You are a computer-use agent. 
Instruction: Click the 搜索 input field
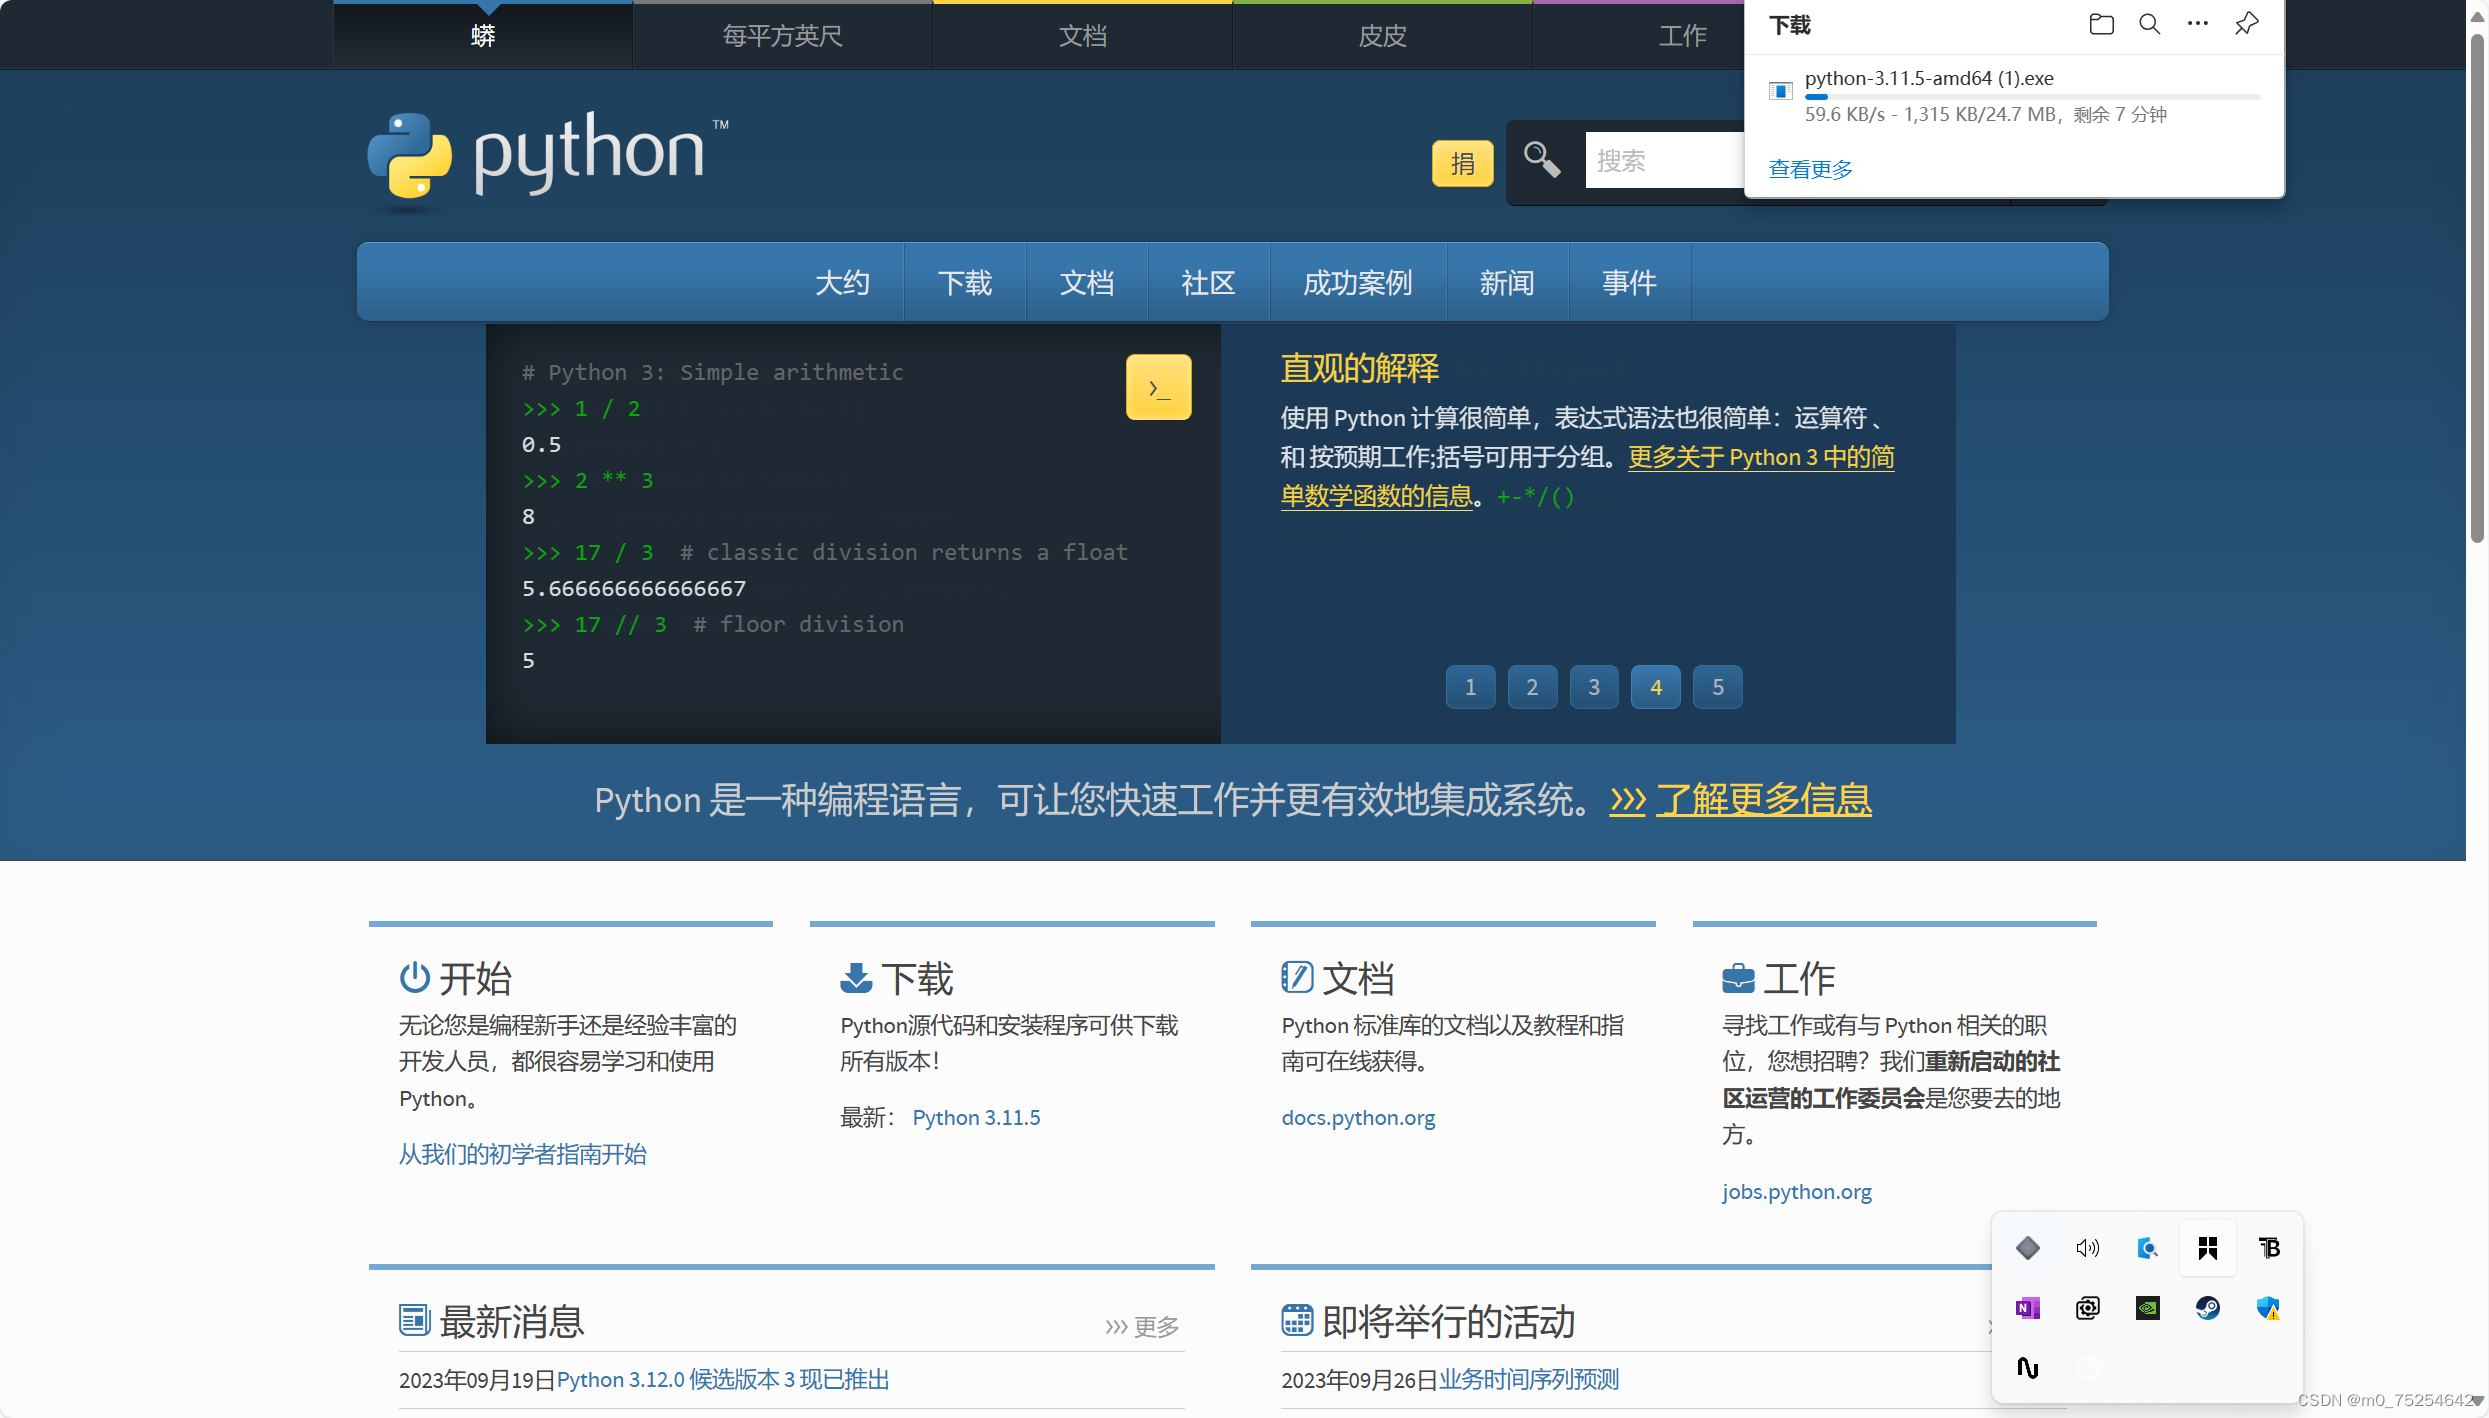(x=1664, y=161)
